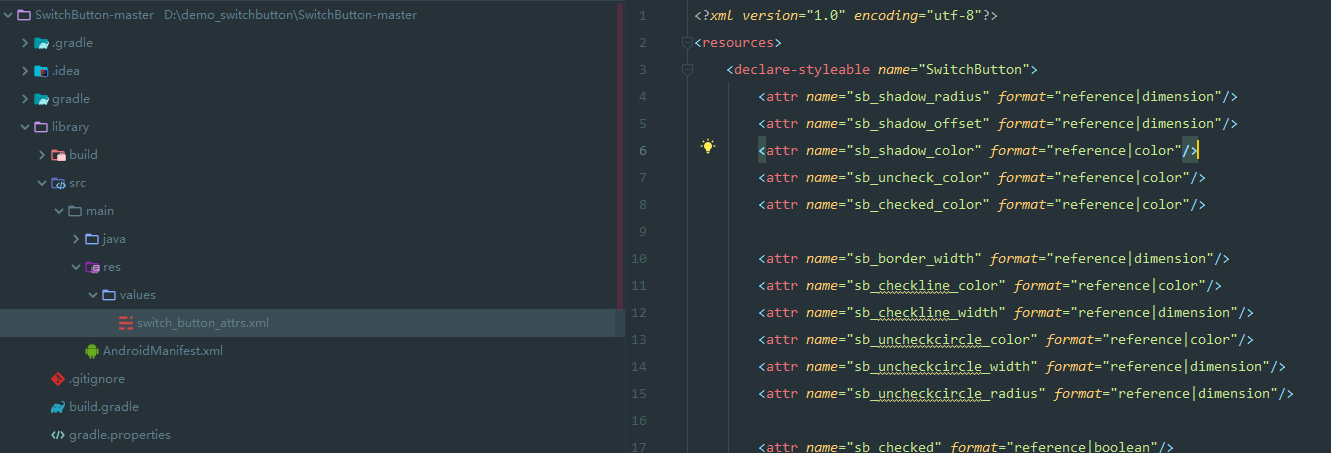Click the red build folder icon
The height and width of the screenshot is (453, 1331).
point(58,155)
